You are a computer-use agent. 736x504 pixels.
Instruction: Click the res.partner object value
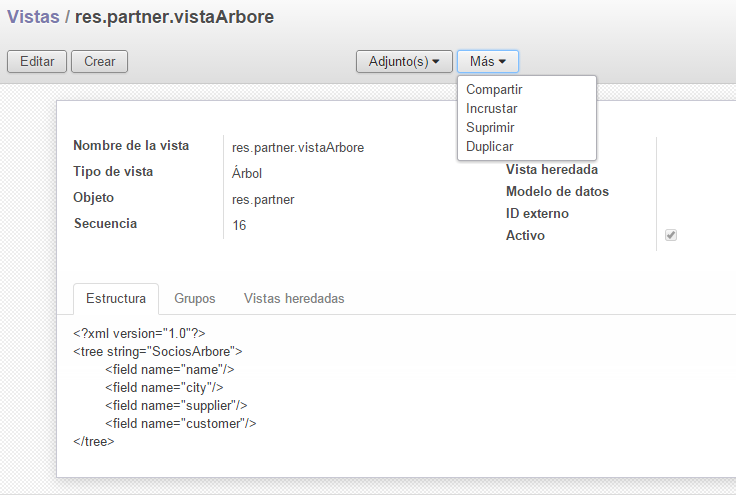click(x=263, y=199)
